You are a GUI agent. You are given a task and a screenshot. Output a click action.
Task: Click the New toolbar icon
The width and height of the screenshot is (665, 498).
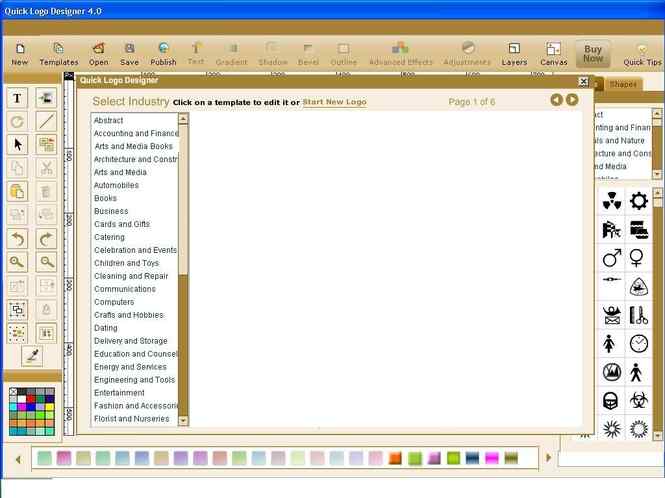(20, 54)
